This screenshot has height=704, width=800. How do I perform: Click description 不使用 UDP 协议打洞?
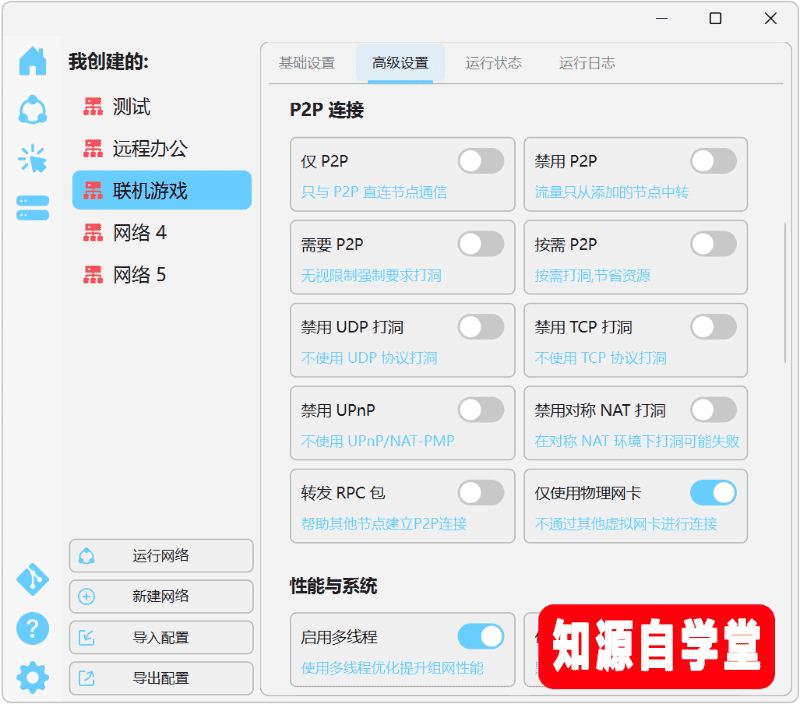coord(369,358)
